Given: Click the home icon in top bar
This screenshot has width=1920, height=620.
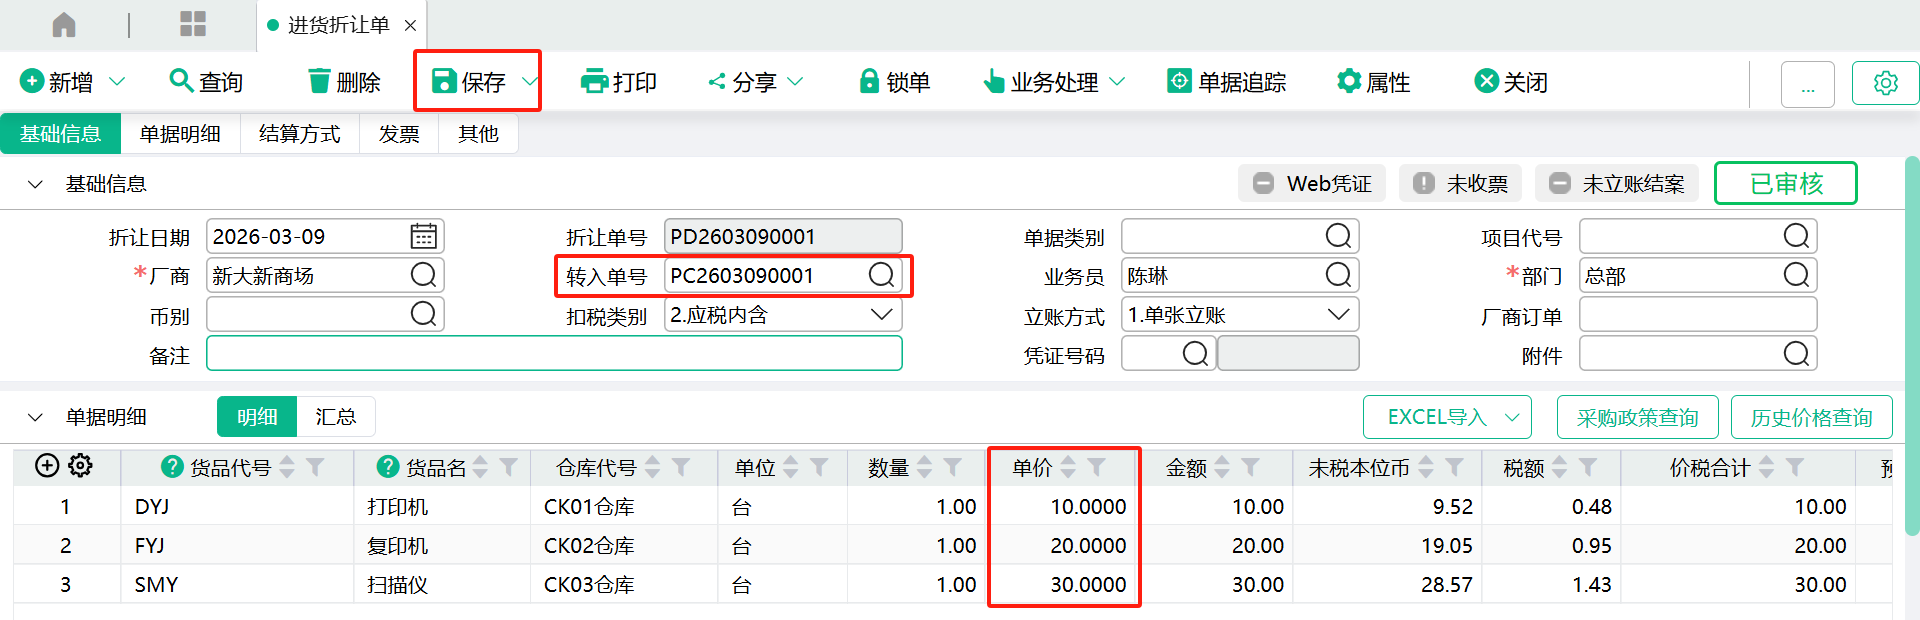Looking at the screenshot, I should pyautogui.click(x=64, y=25).
